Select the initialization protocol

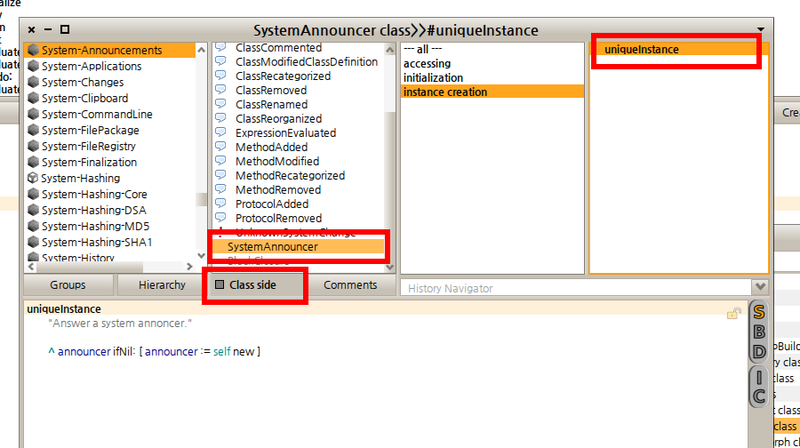[x=432, y=78]
